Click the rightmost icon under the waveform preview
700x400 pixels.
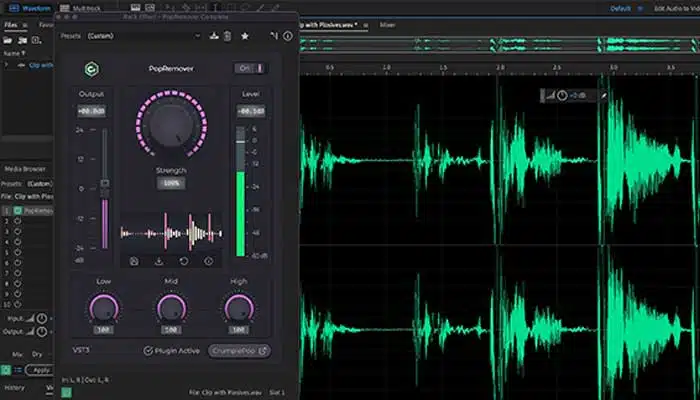coord(208,262)
